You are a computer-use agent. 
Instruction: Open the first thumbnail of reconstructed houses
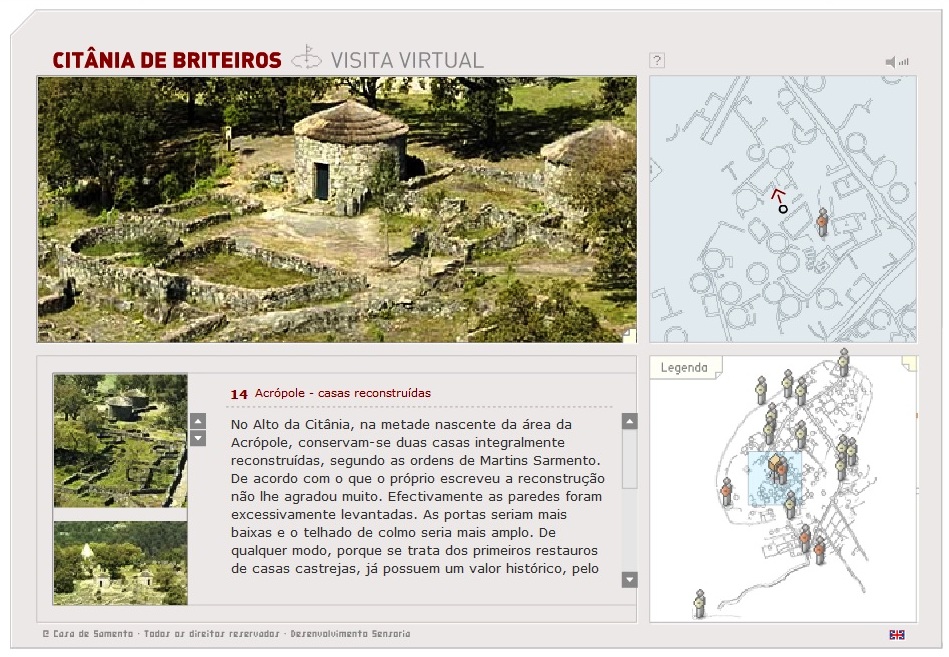click(120, 440)
